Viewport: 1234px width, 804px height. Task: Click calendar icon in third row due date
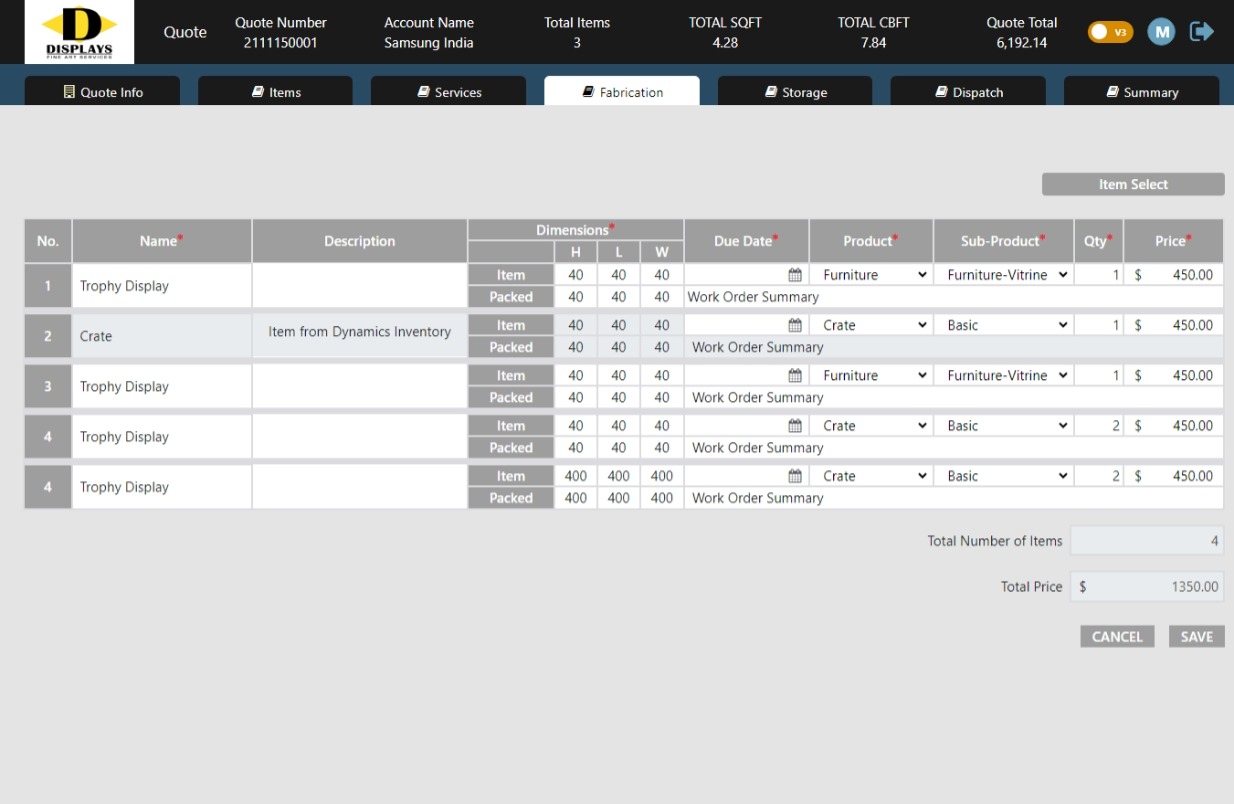[x=795, y=376]
